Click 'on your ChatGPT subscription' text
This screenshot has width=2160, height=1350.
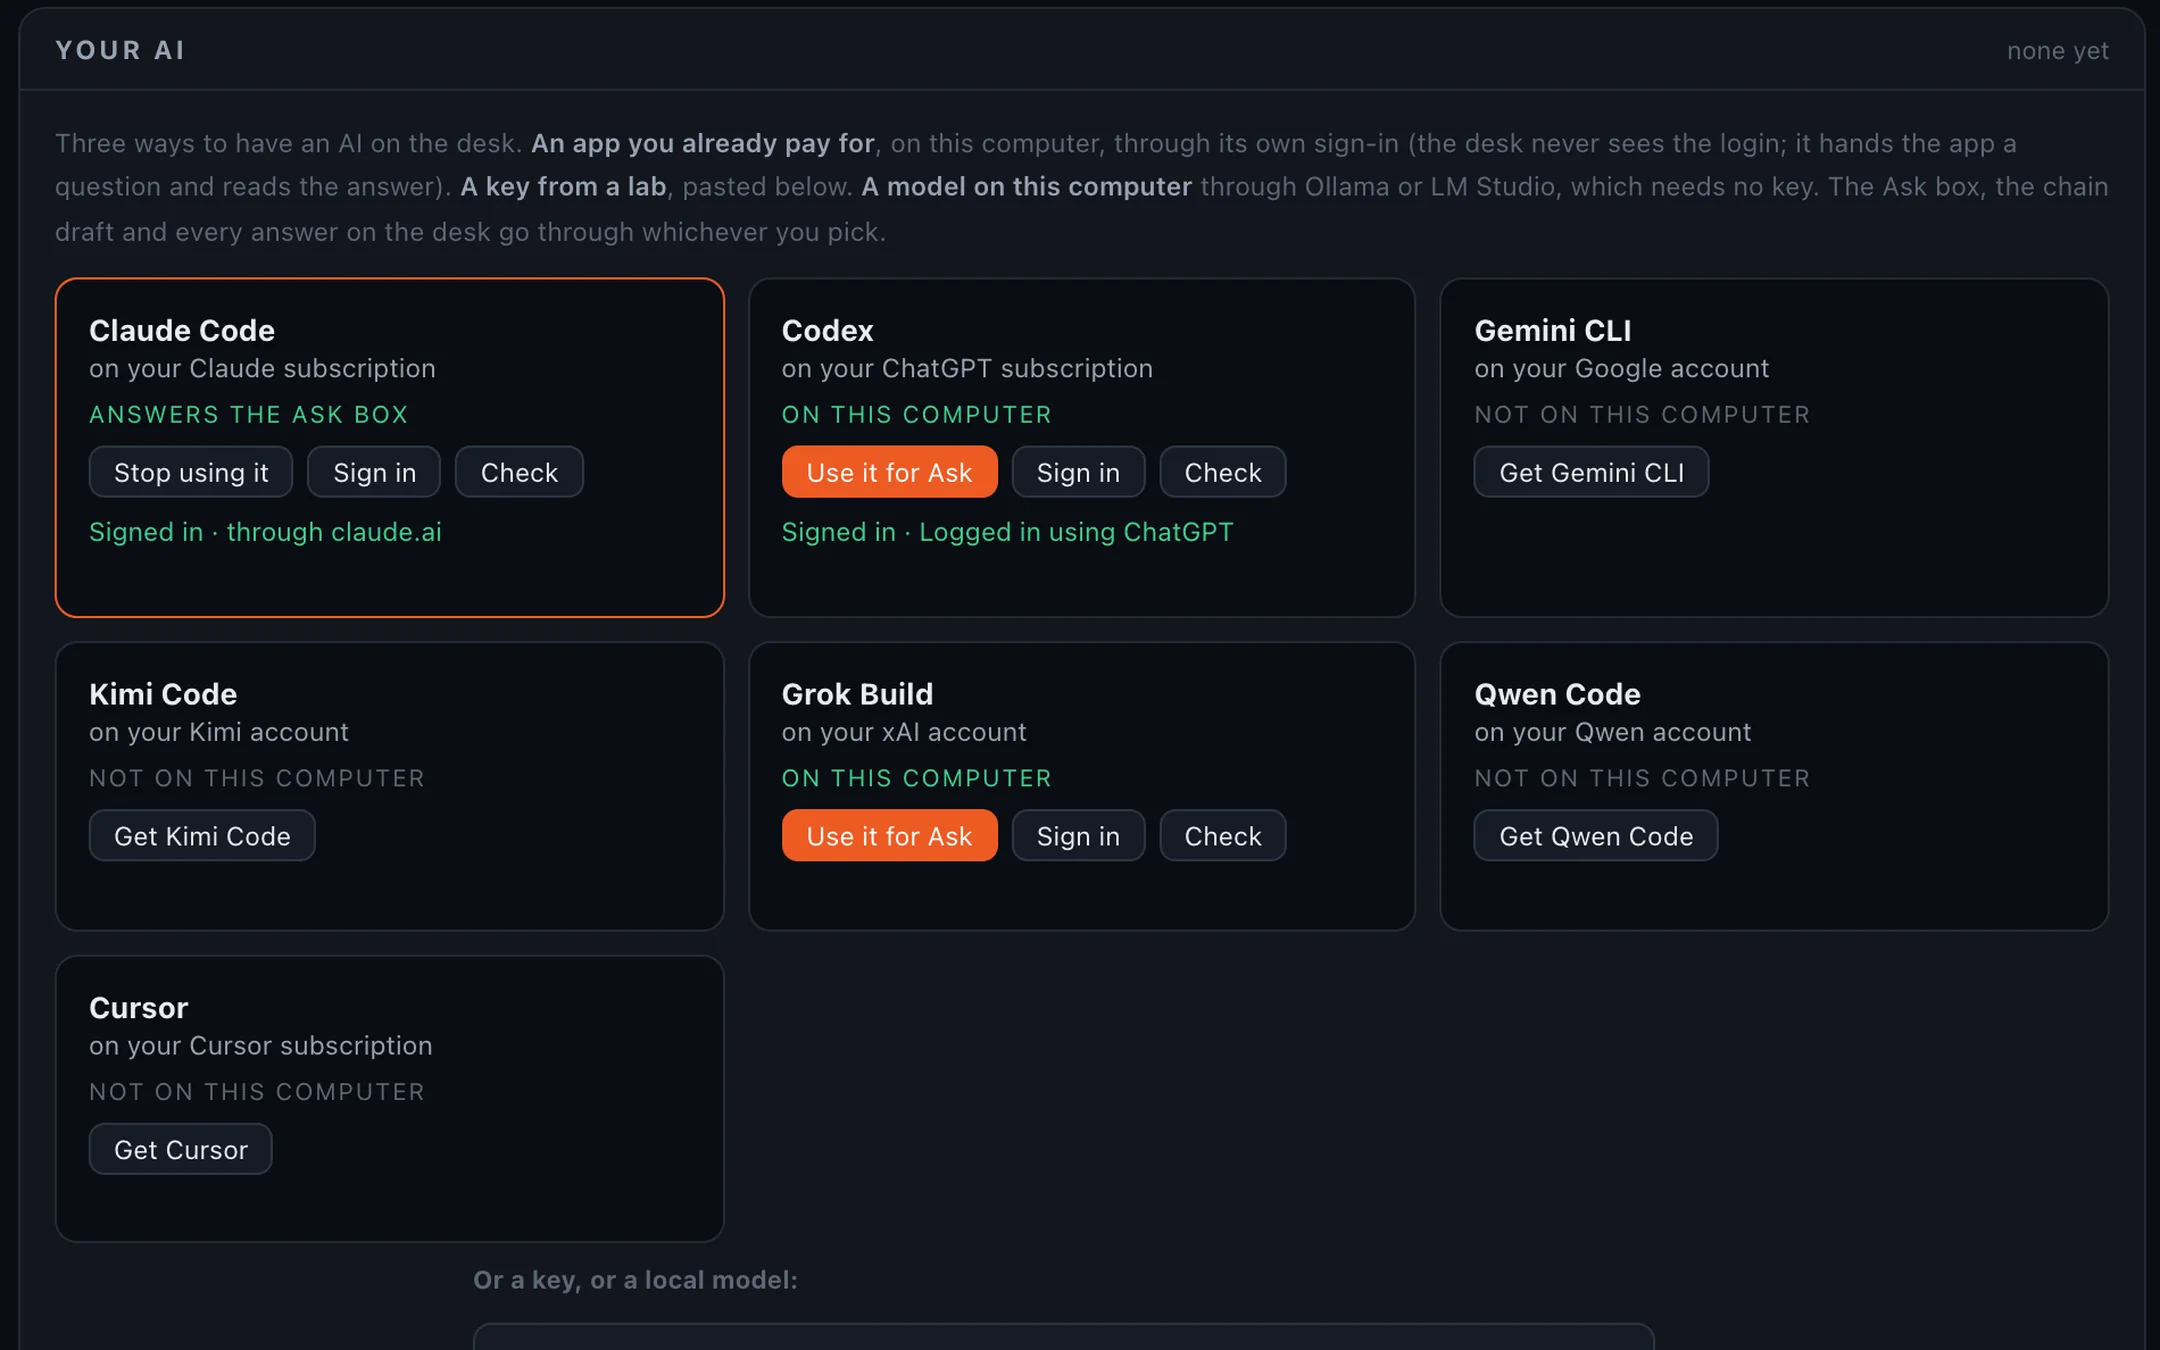(x=967, y=368)
